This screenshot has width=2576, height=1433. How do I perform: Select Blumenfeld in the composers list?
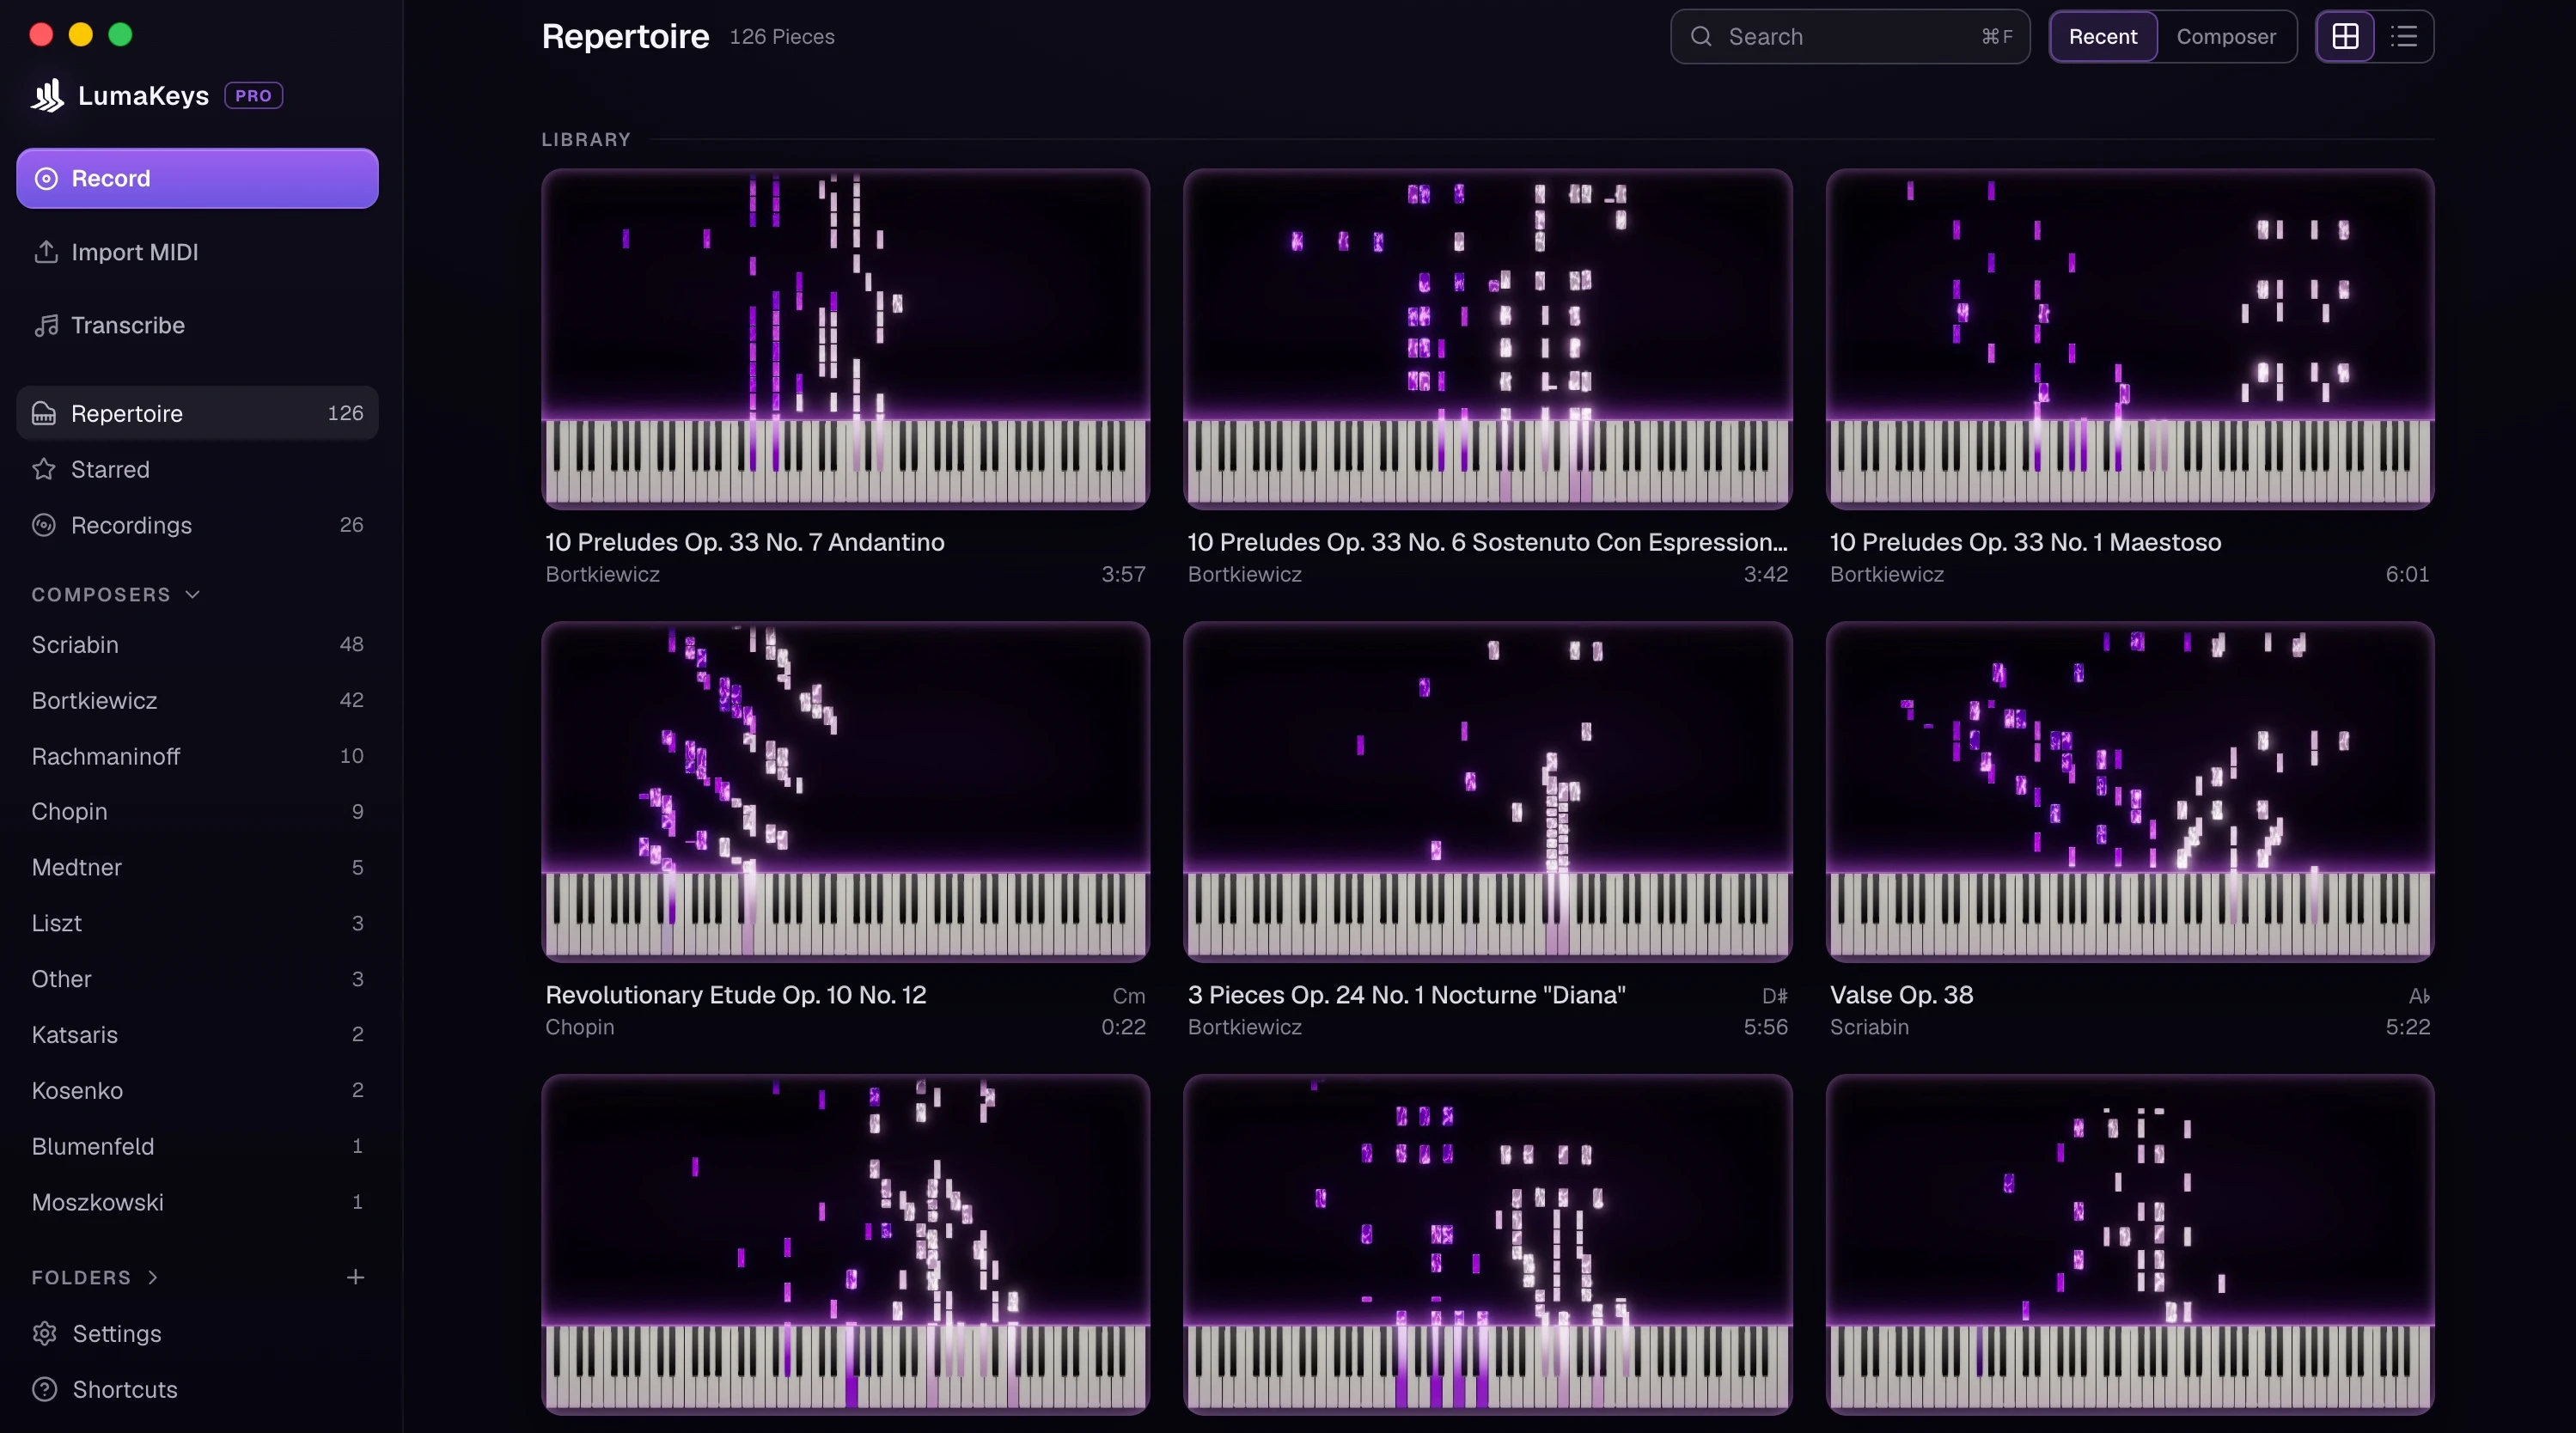pyautogui.click(x=197, y=1146)
